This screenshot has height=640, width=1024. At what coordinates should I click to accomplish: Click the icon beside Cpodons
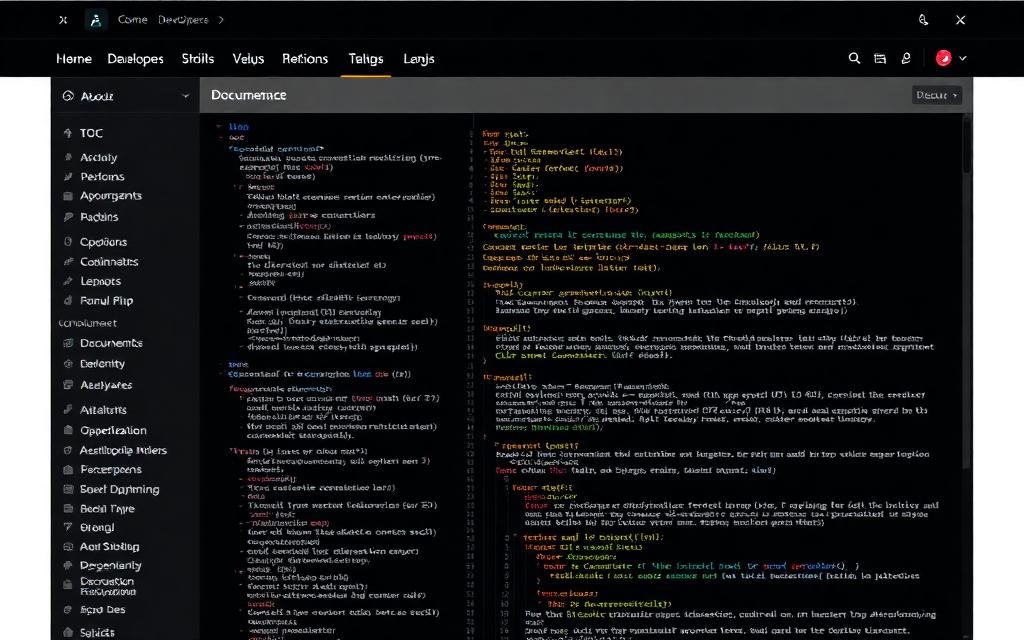[x=68, y=242]
